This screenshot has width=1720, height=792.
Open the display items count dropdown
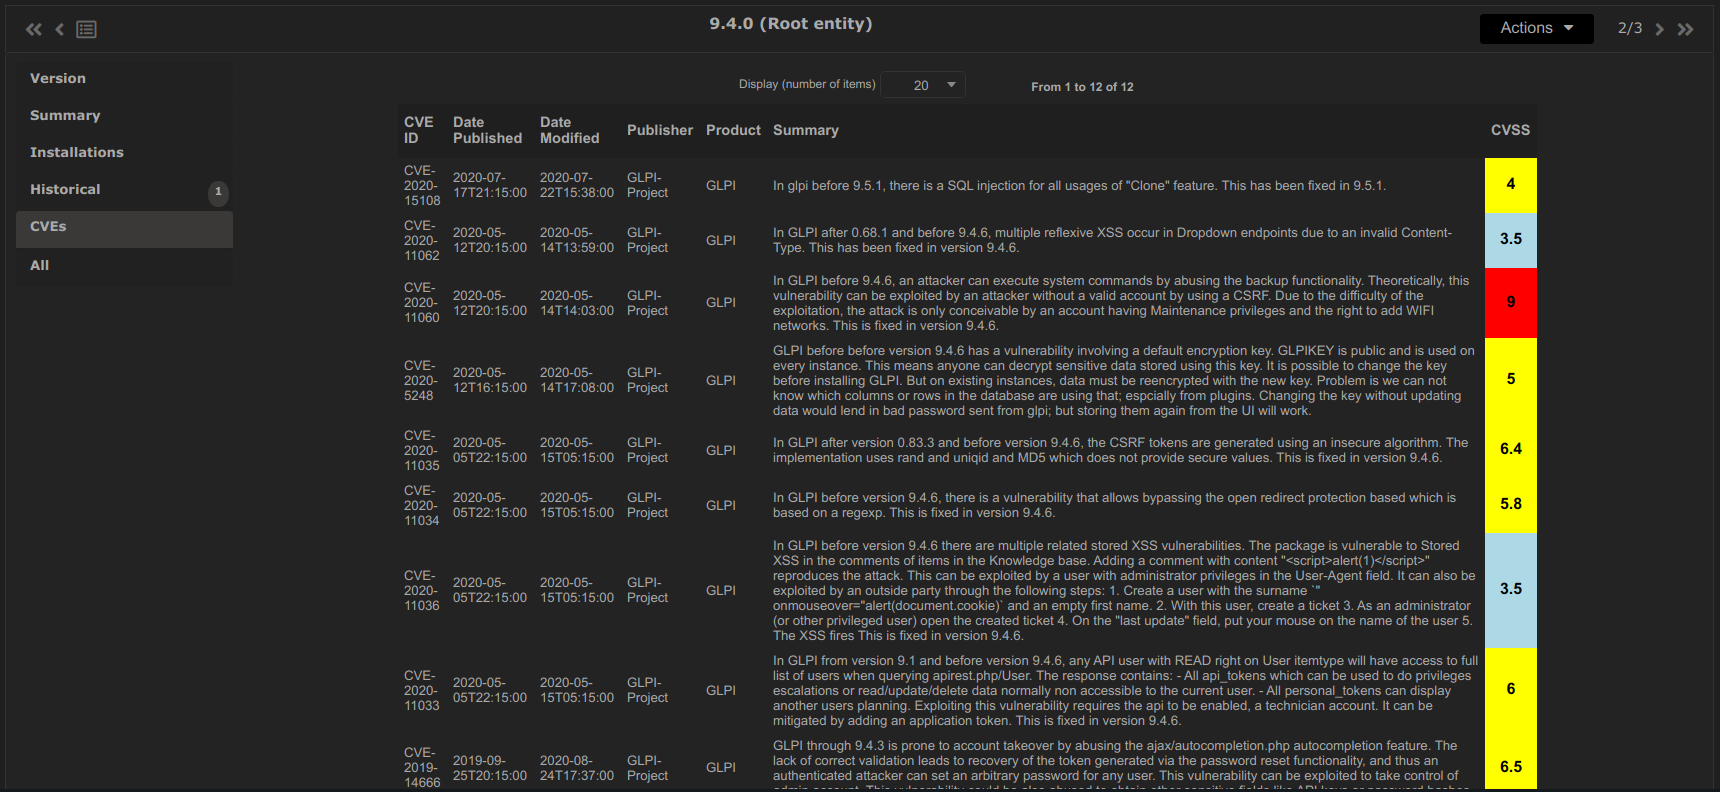pyautogui.click(x=923, y=85)
